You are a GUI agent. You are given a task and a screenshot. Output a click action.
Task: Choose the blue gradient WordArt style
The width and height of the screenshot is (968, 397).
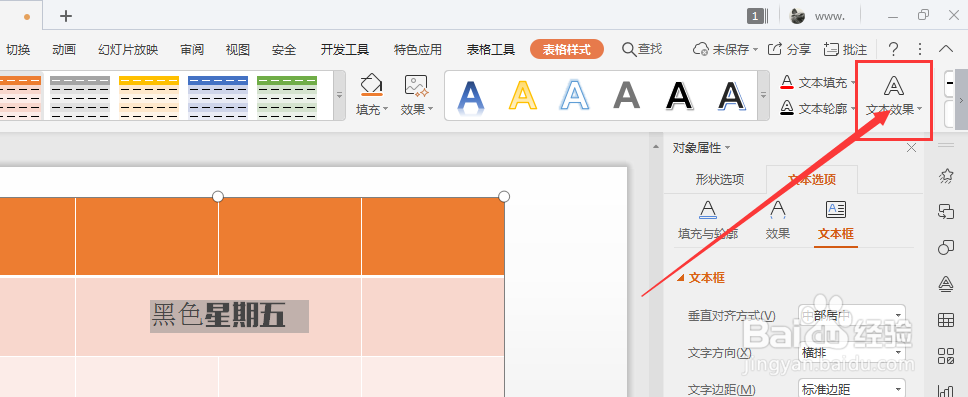(x=470, y=97)
